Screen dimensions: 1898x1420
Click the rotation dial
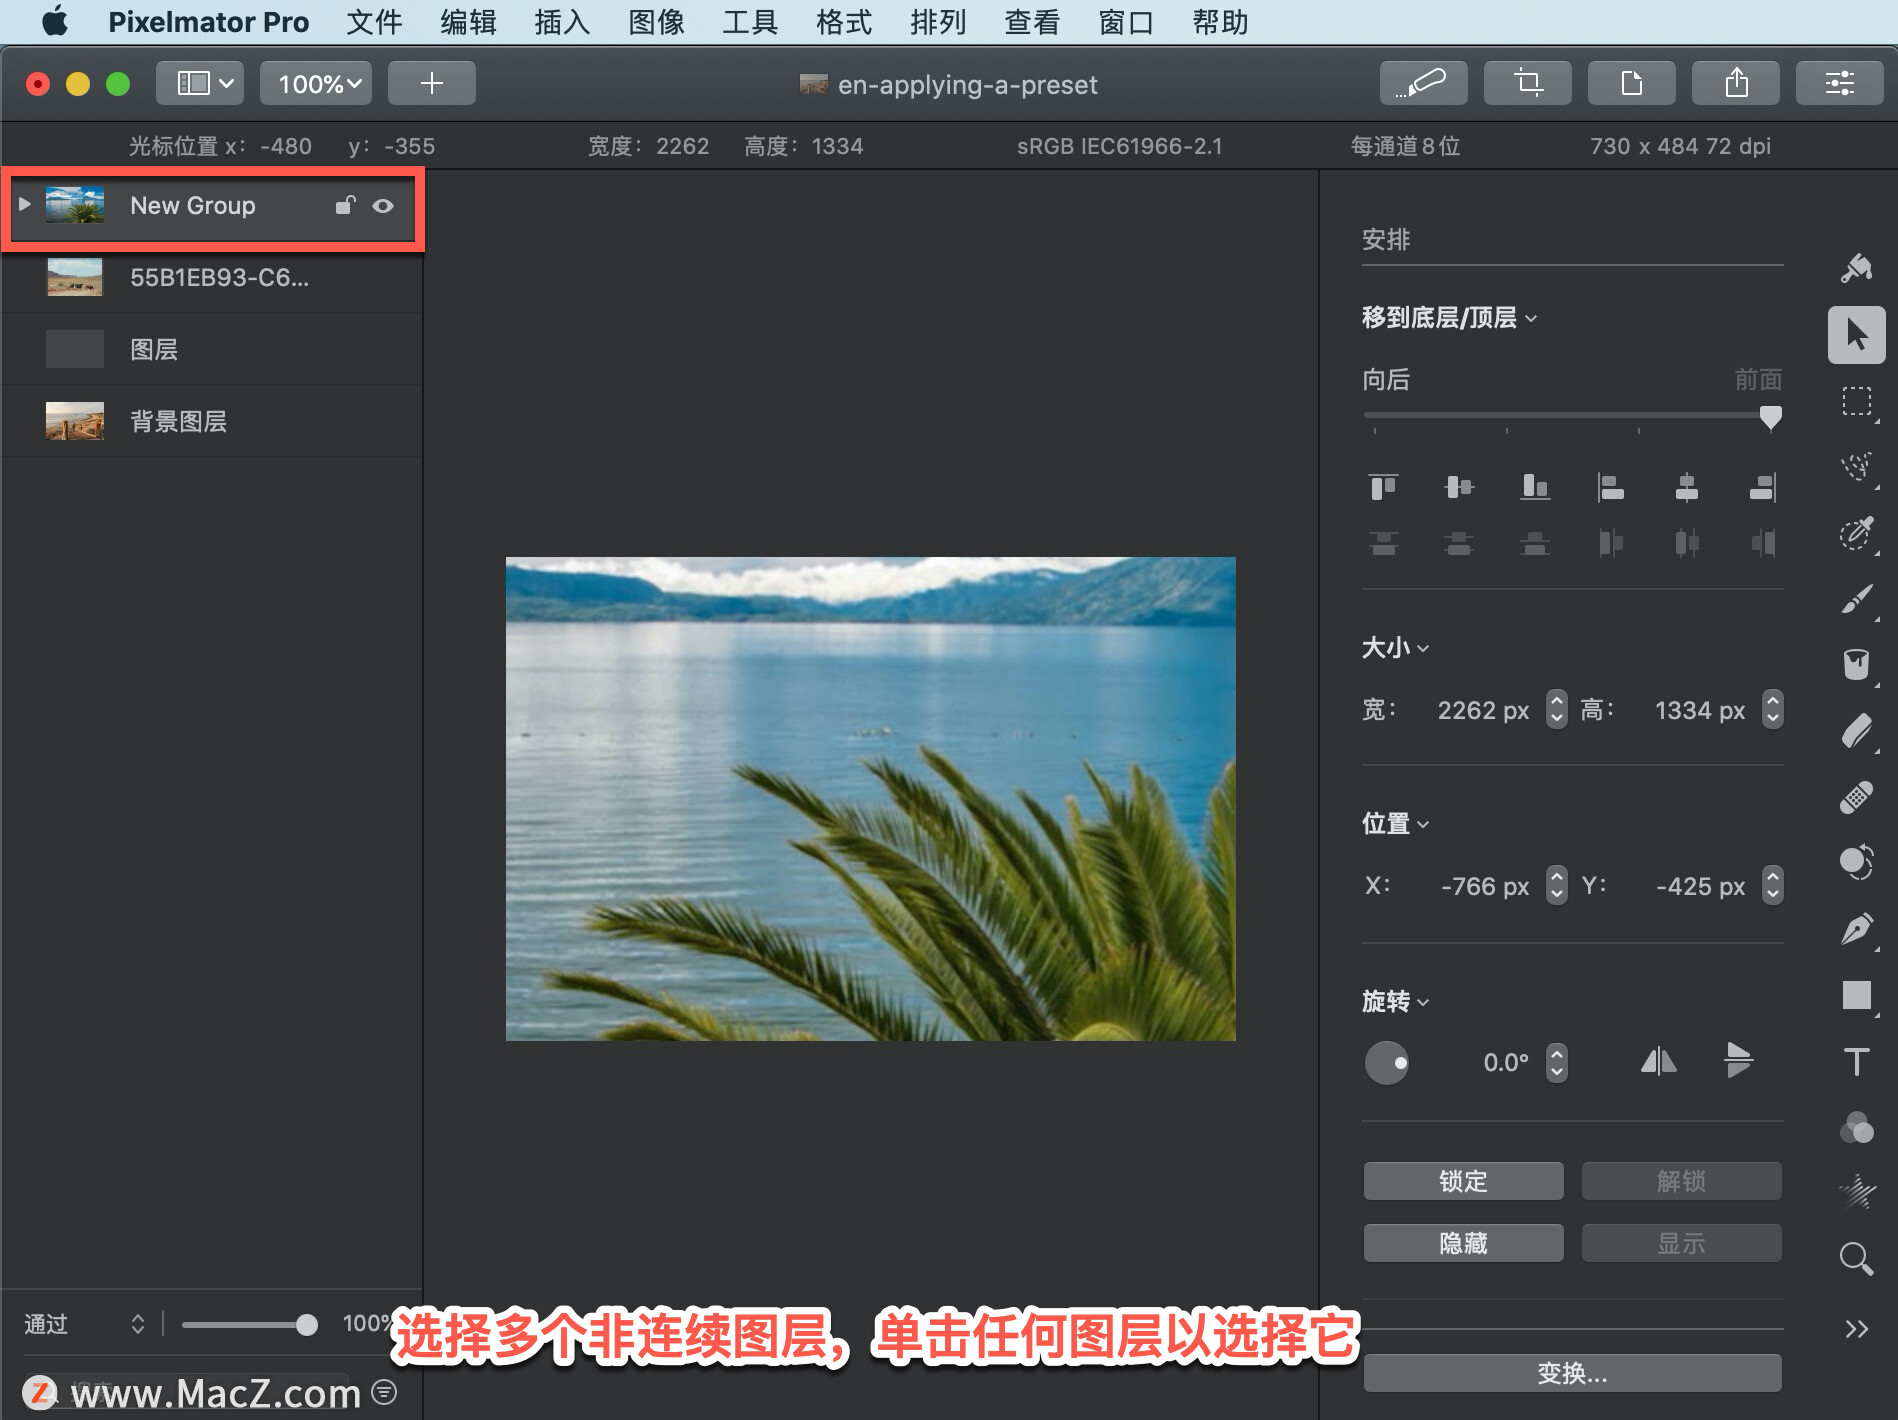(x=1386, y=1062)
